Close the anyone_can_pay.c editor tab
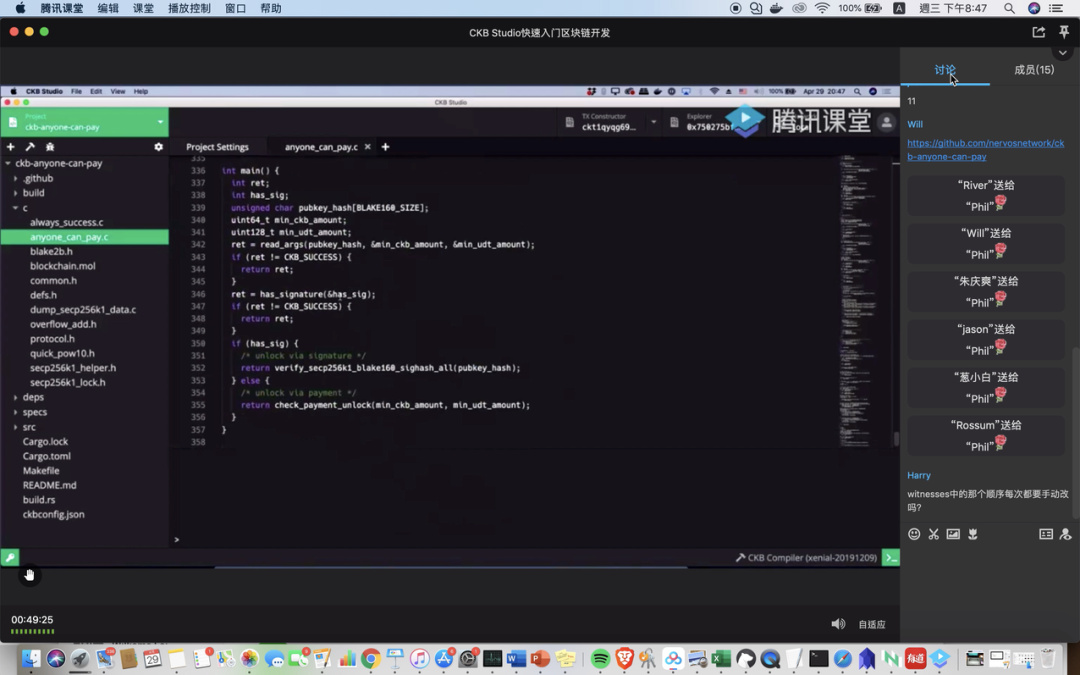 [x=368, y=147]
